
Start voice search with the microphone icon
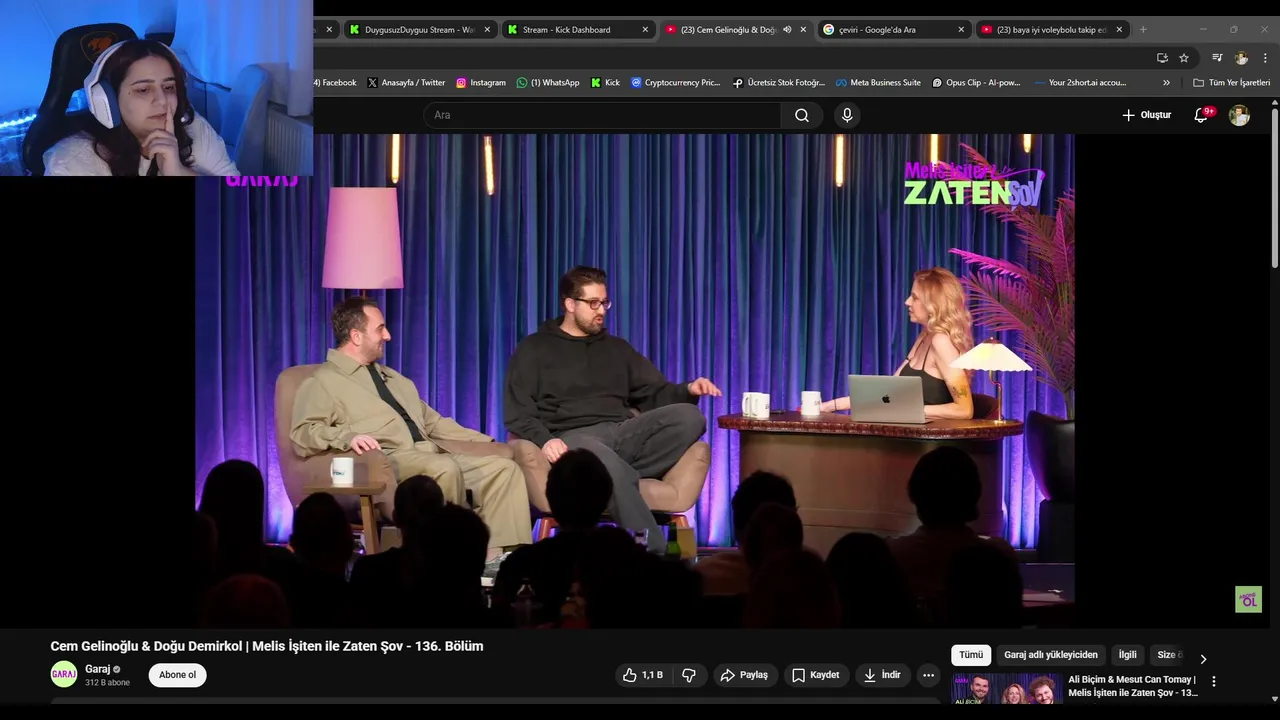click(847, 115)
